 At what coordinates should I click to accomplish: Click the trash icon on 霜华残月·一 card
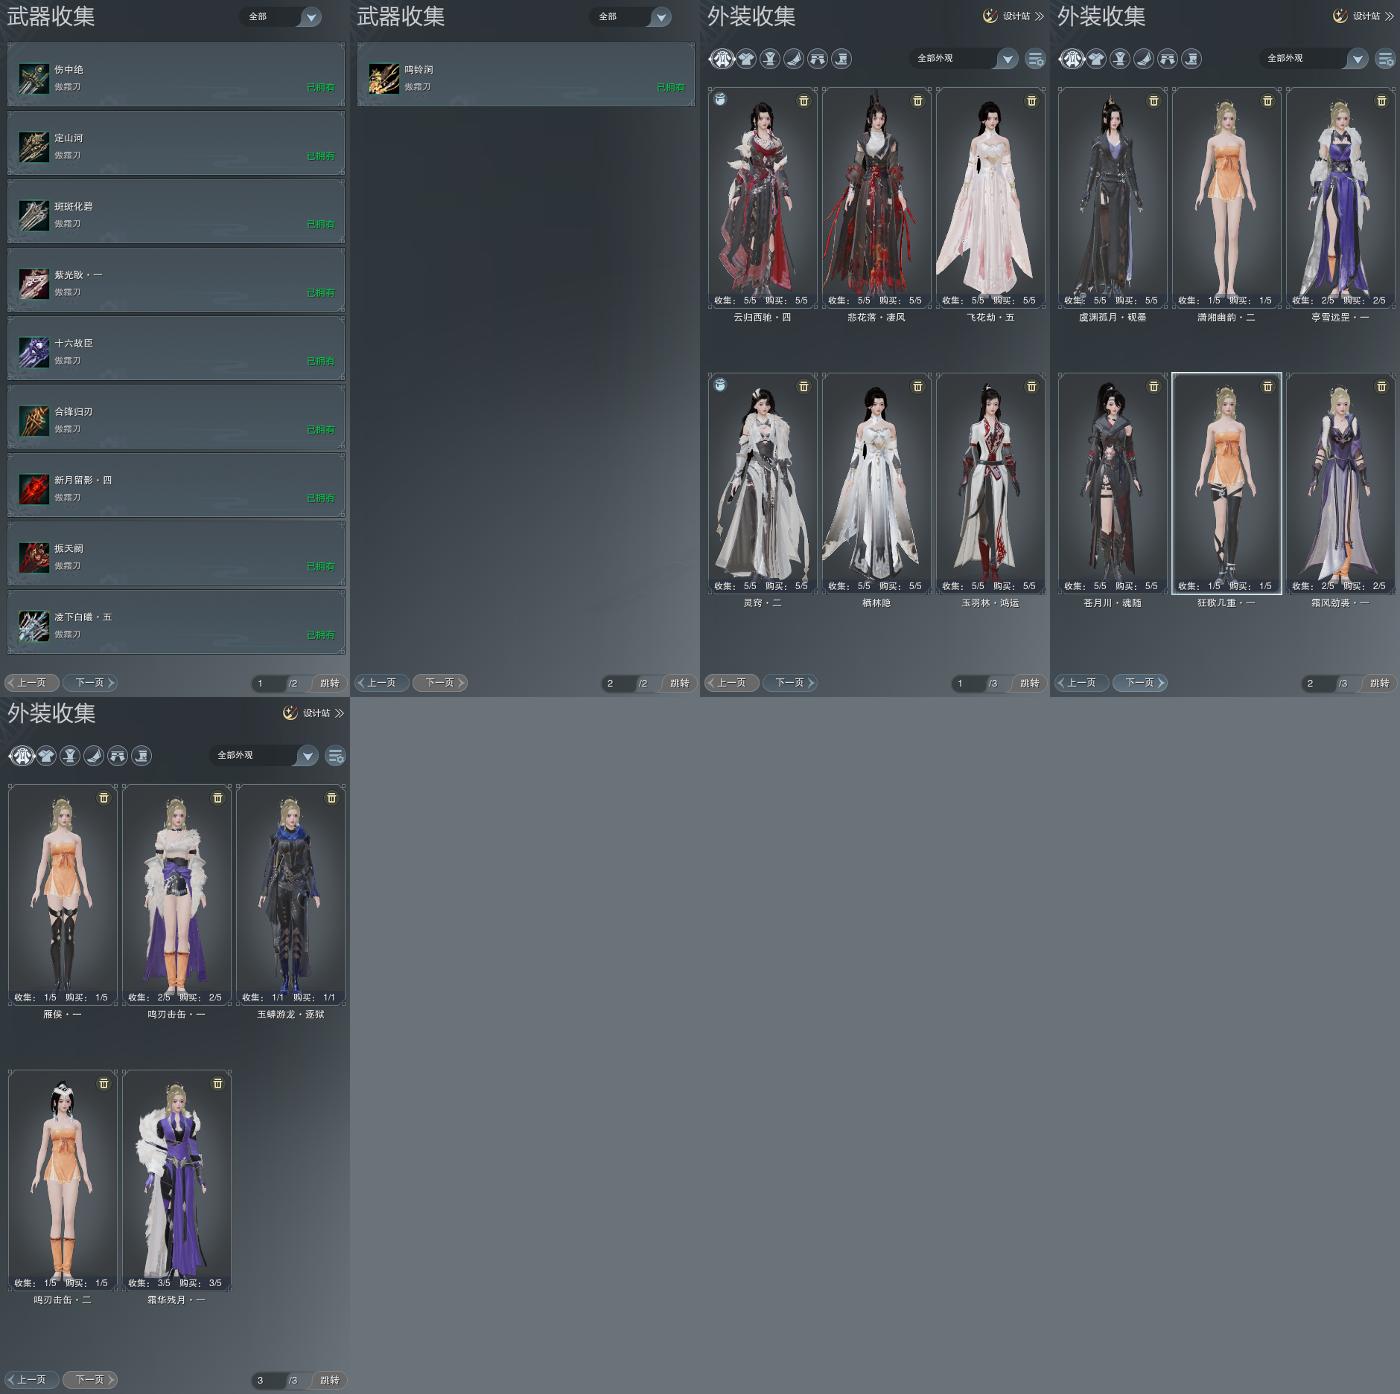point(218,1083)
